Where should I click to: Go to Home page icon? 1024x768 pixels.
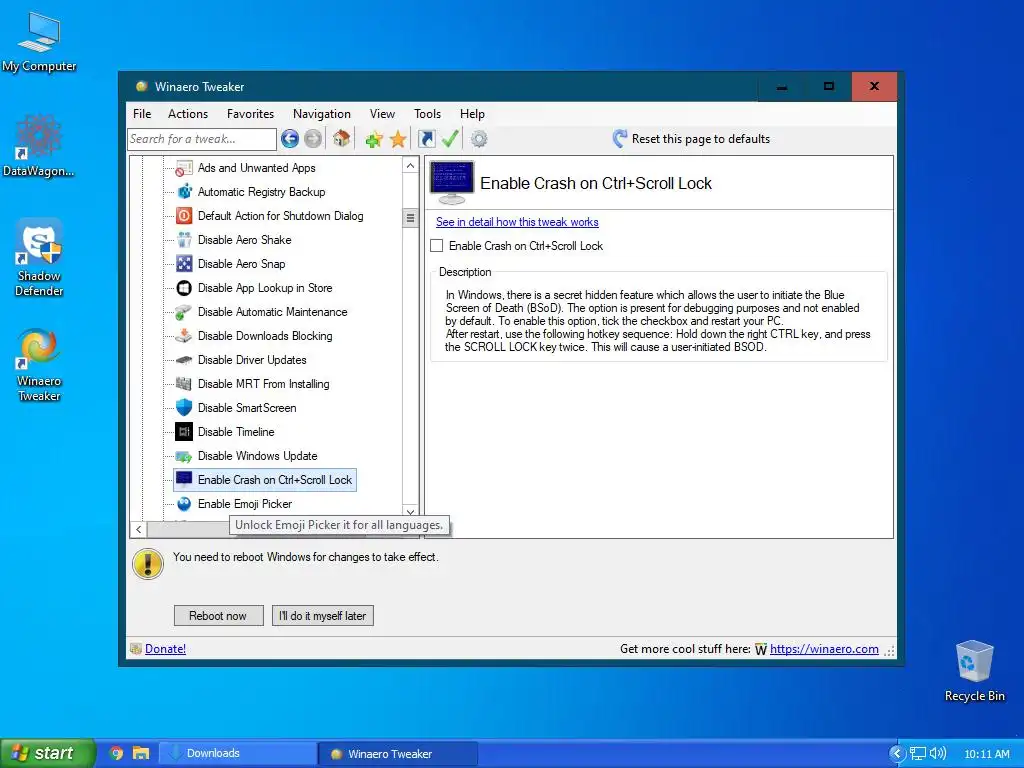coord(341,138)
